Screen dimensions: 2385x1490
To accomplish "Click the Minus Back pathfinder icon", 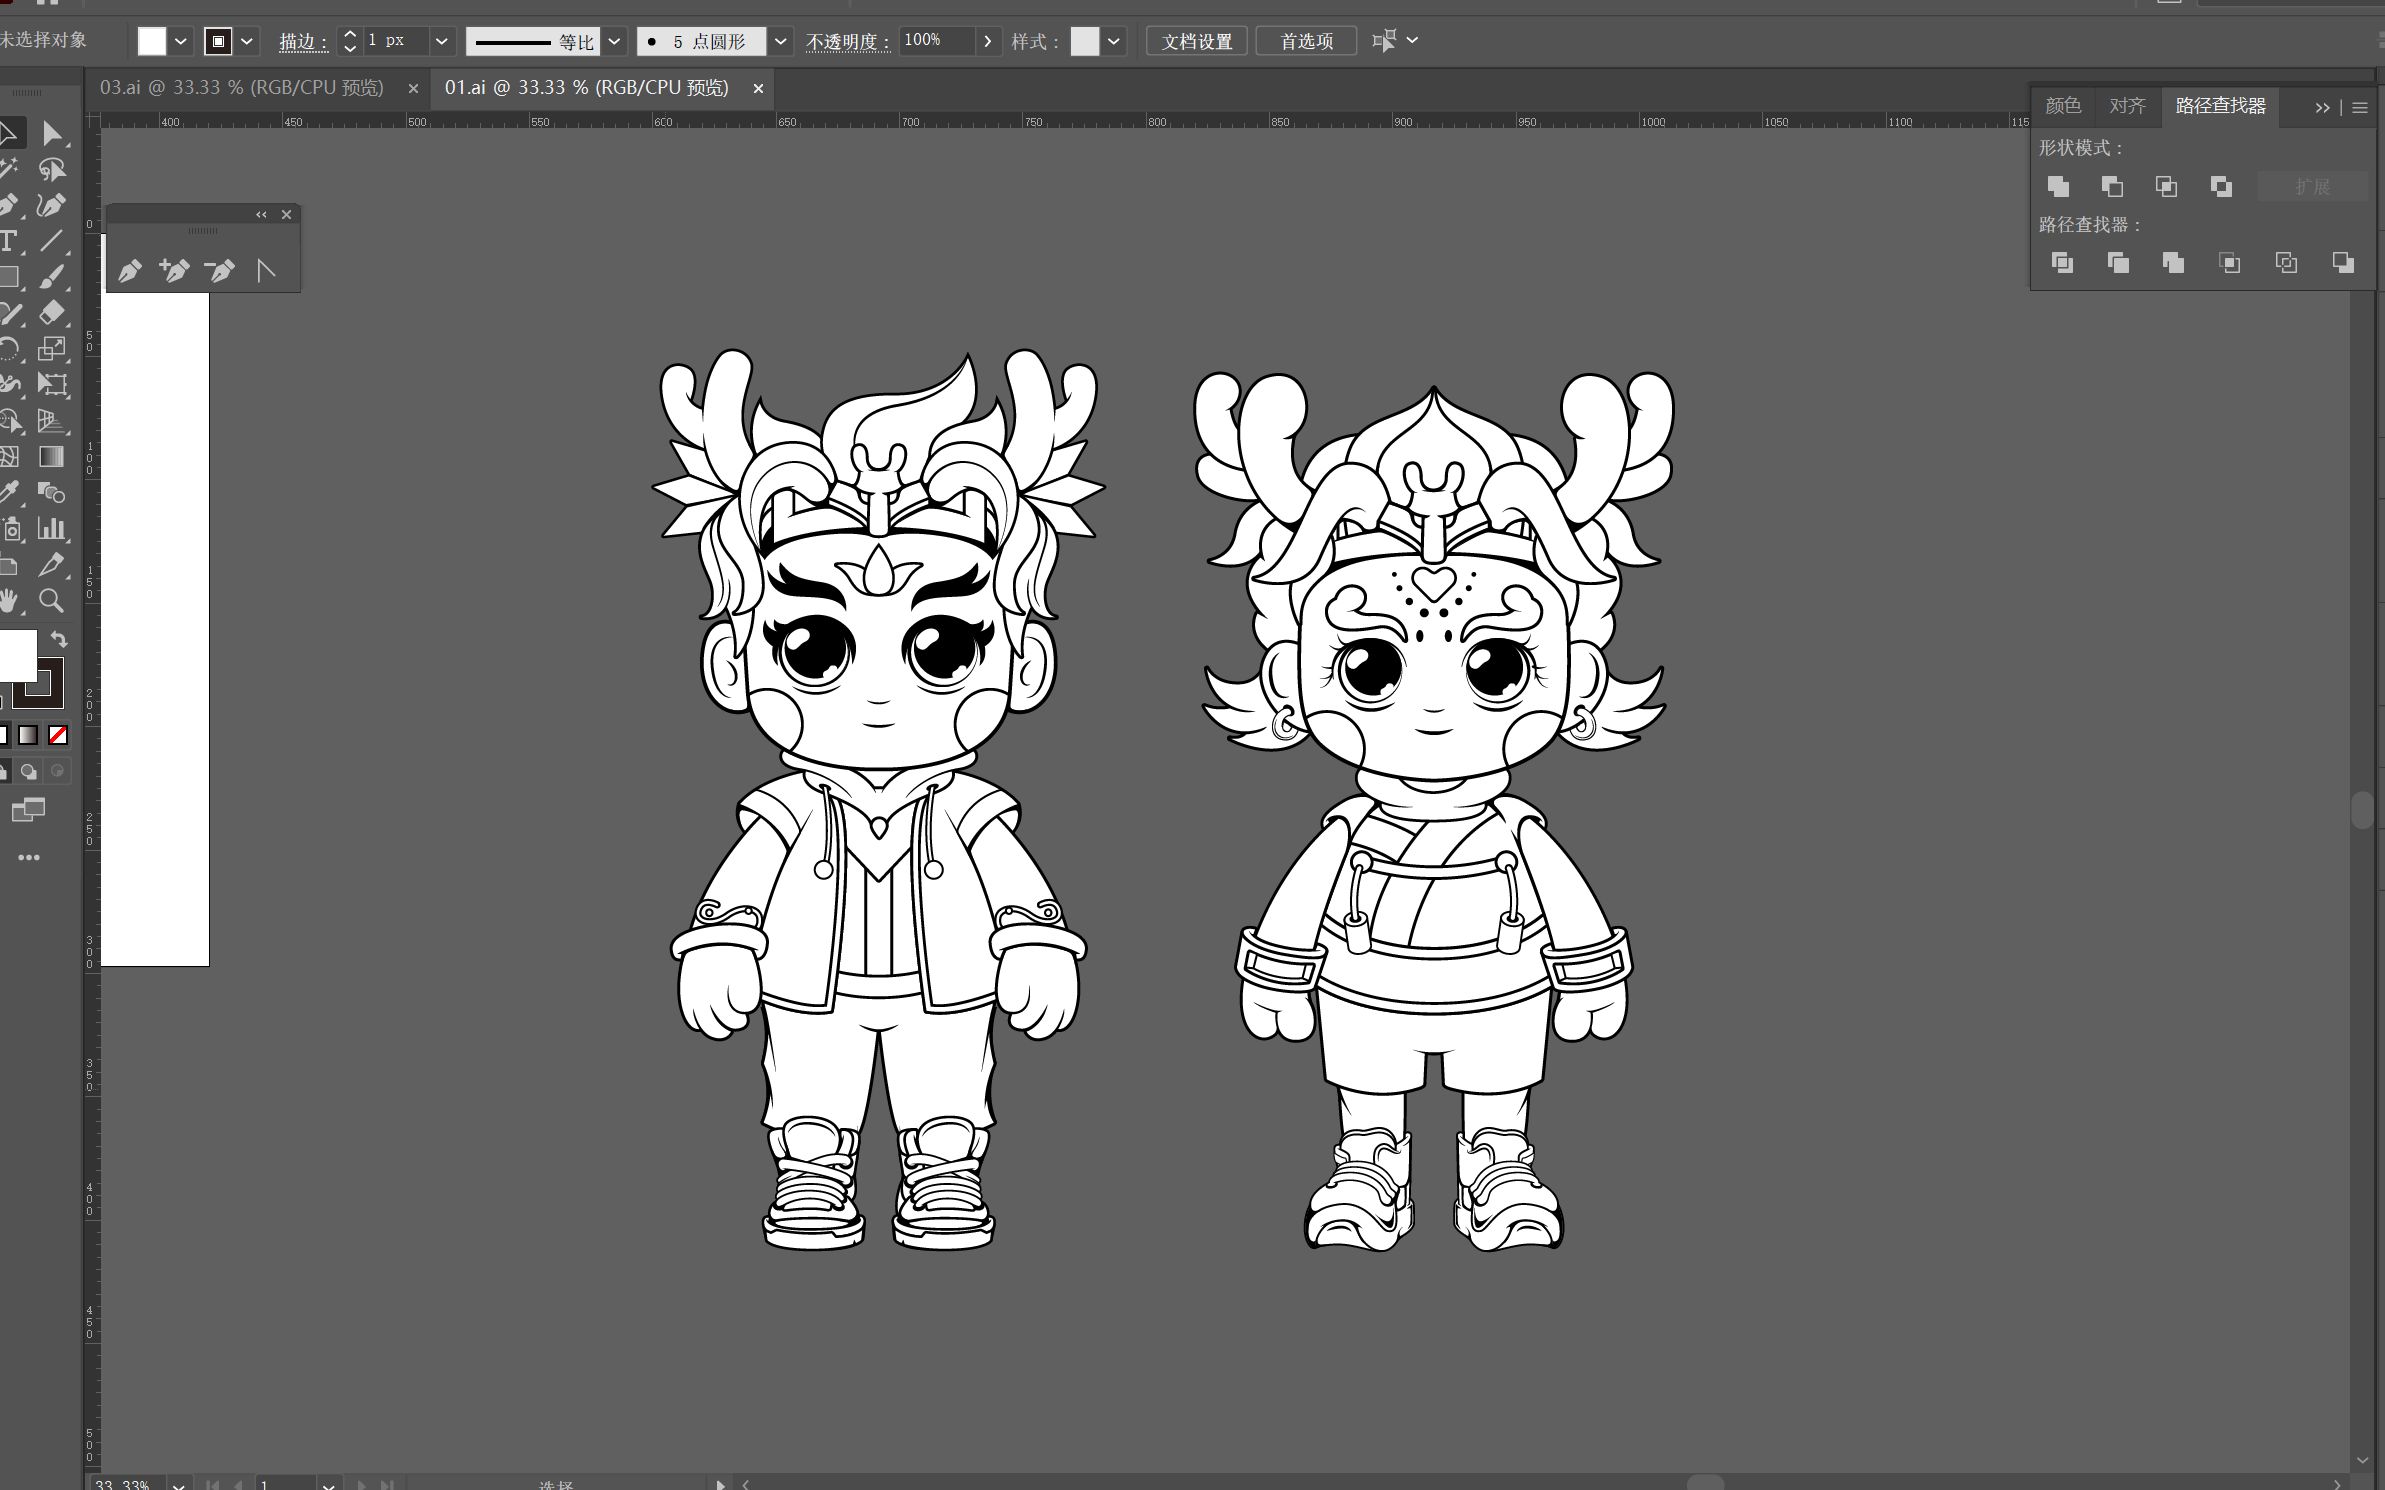I will (x=2342, y=263).
